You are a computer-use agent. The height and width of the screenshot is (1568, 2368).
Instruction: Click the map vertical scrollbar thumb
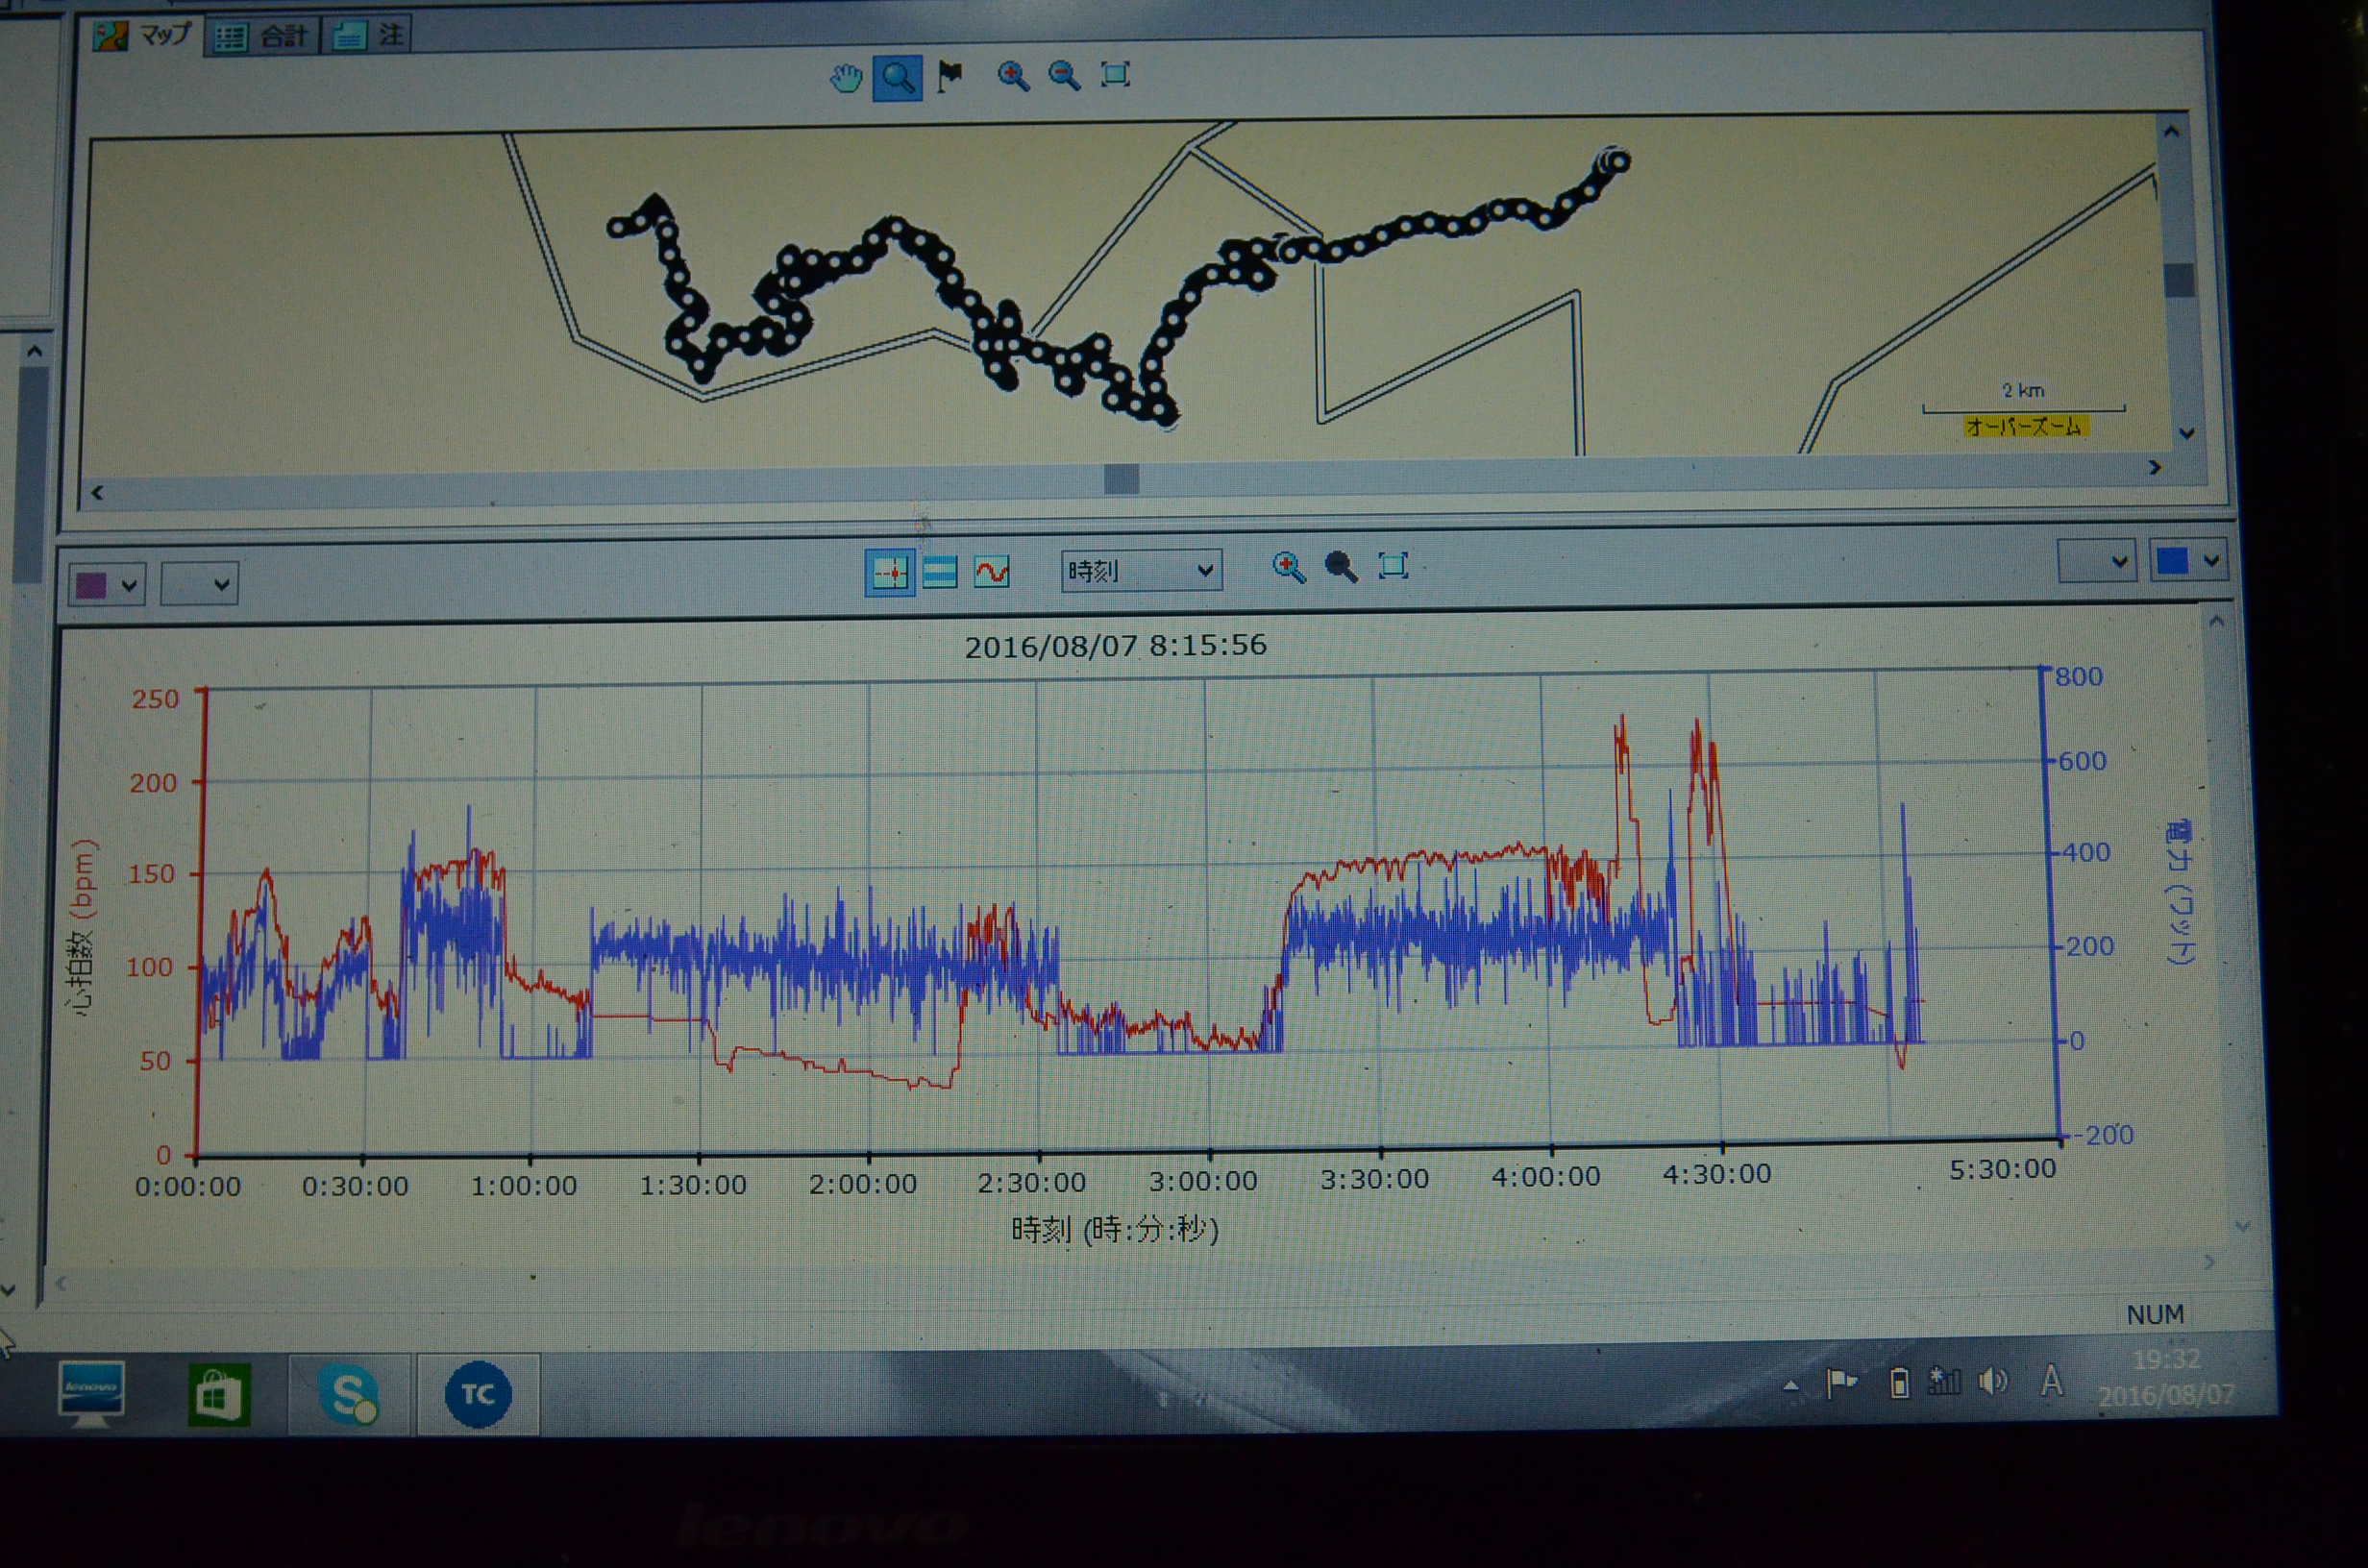tap(2179, 280)
